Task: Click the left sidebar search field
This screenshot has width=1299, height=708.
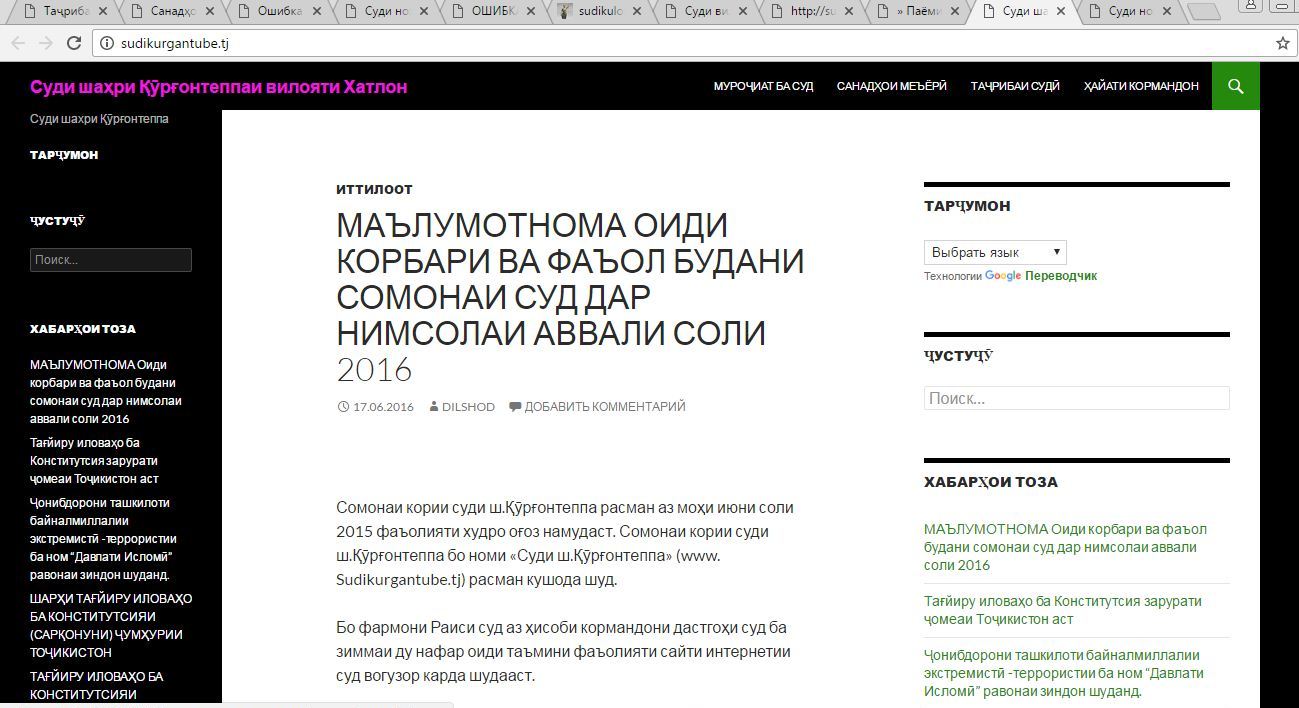Action: 110,260
